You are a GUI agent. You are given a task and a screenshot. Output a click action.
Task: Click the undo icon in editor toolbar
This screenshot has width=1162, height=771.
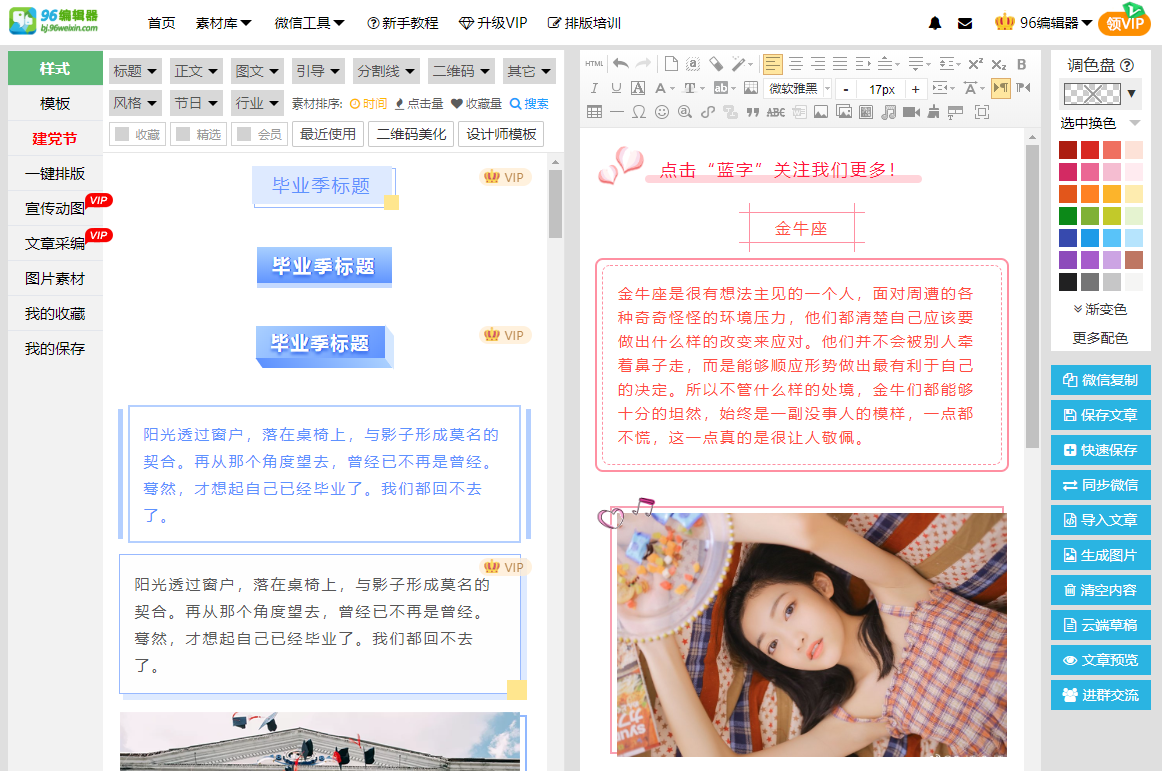click(619, 63)
